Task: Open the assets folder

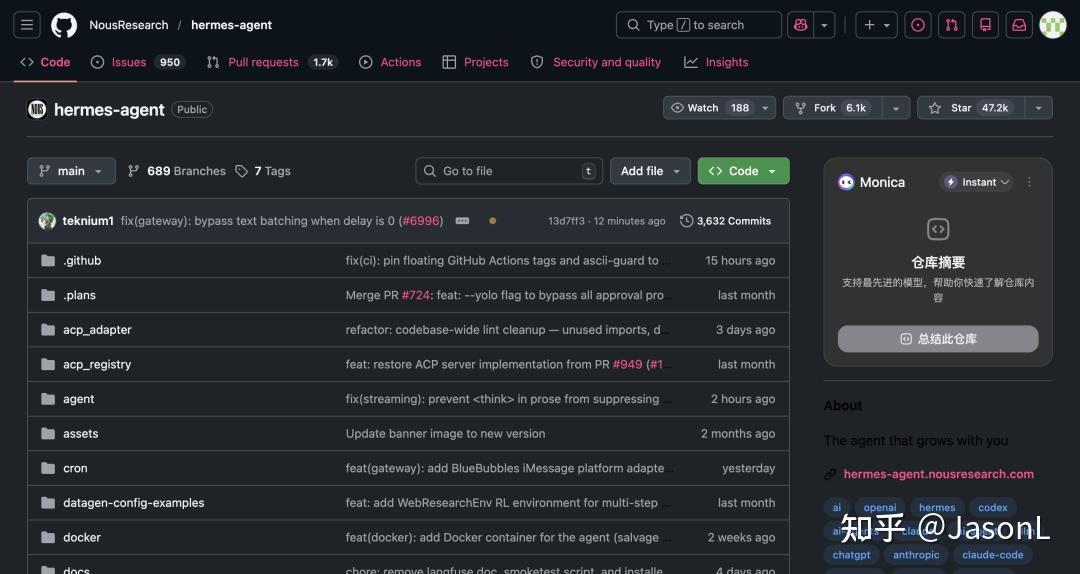Action: pos(81,433)
